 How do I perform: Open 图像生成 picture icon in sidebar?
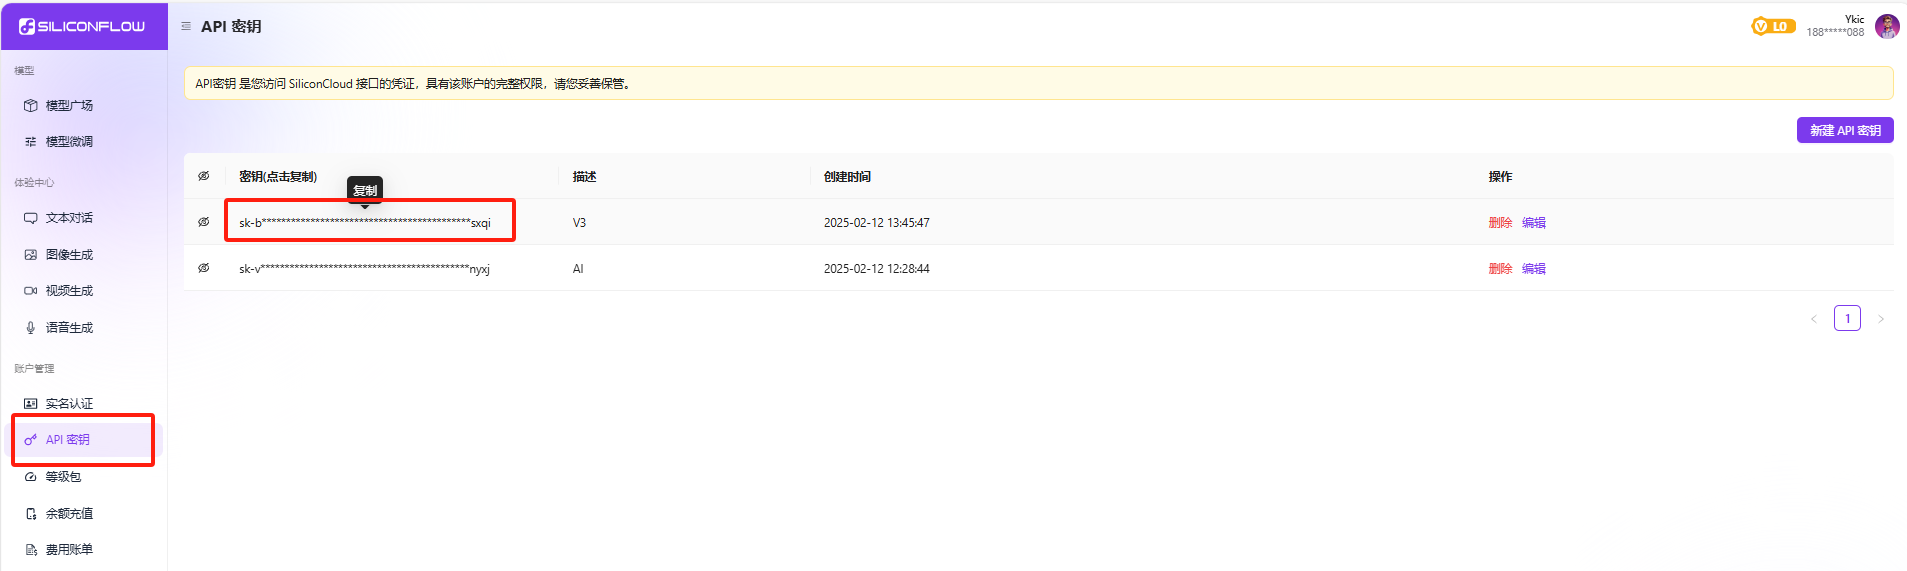31,255
